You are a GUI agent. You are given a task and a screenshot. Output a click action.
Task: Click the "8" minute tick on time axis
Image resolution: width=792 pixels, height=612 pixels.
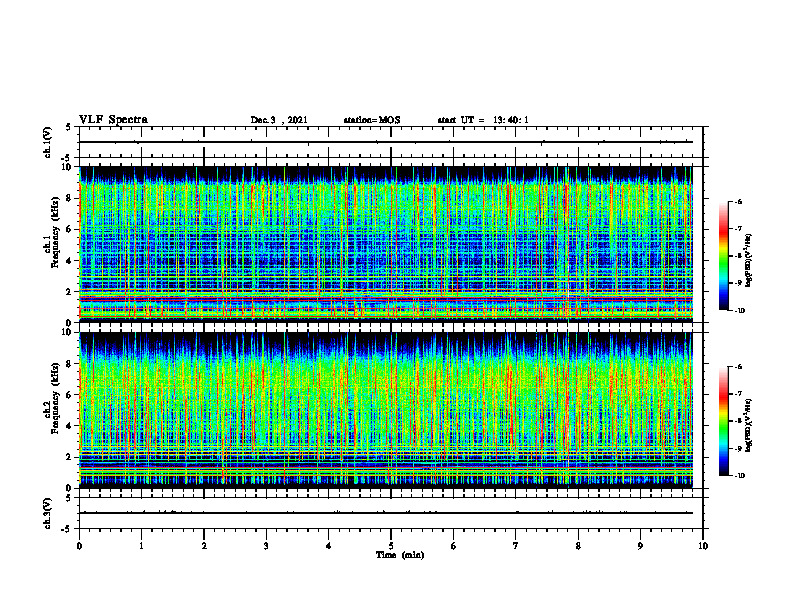(x=578, y=546)
